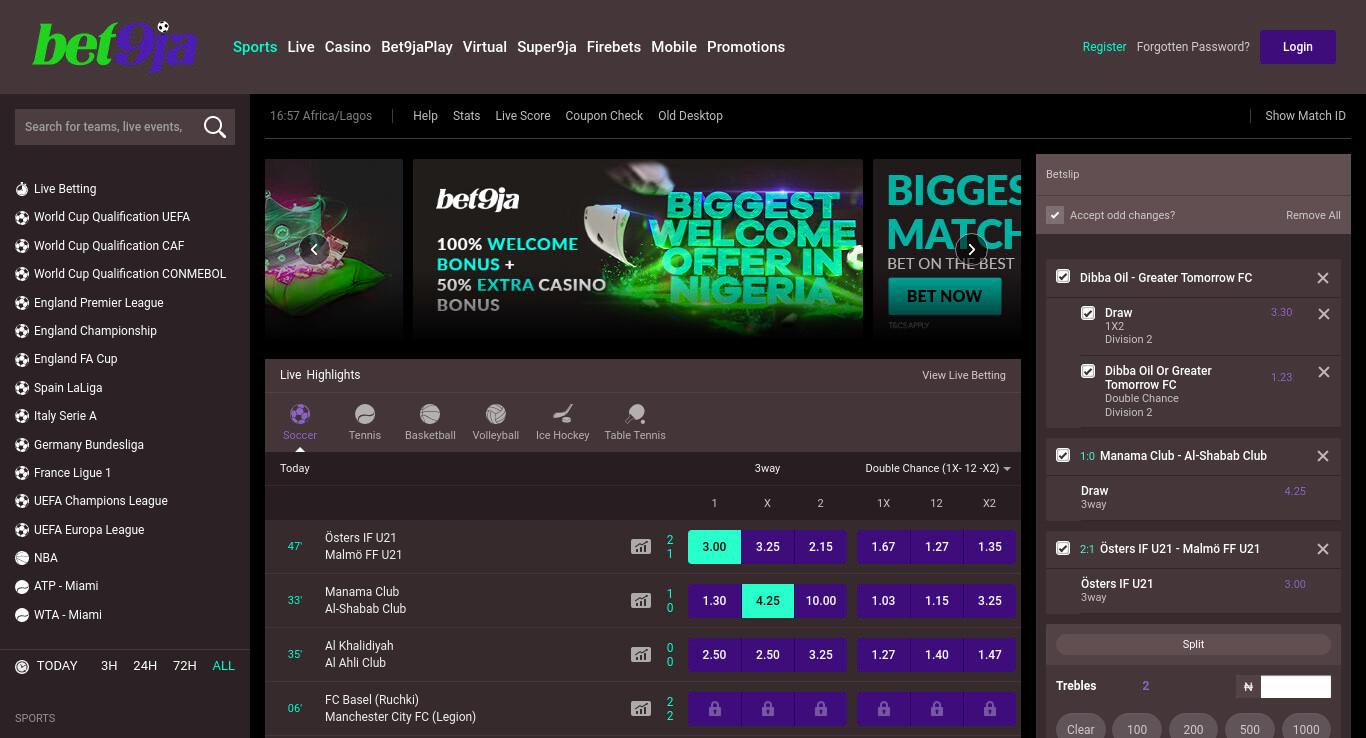Click the team search input field
Screen dimensions: 1366x738
(x=107, y=127)
